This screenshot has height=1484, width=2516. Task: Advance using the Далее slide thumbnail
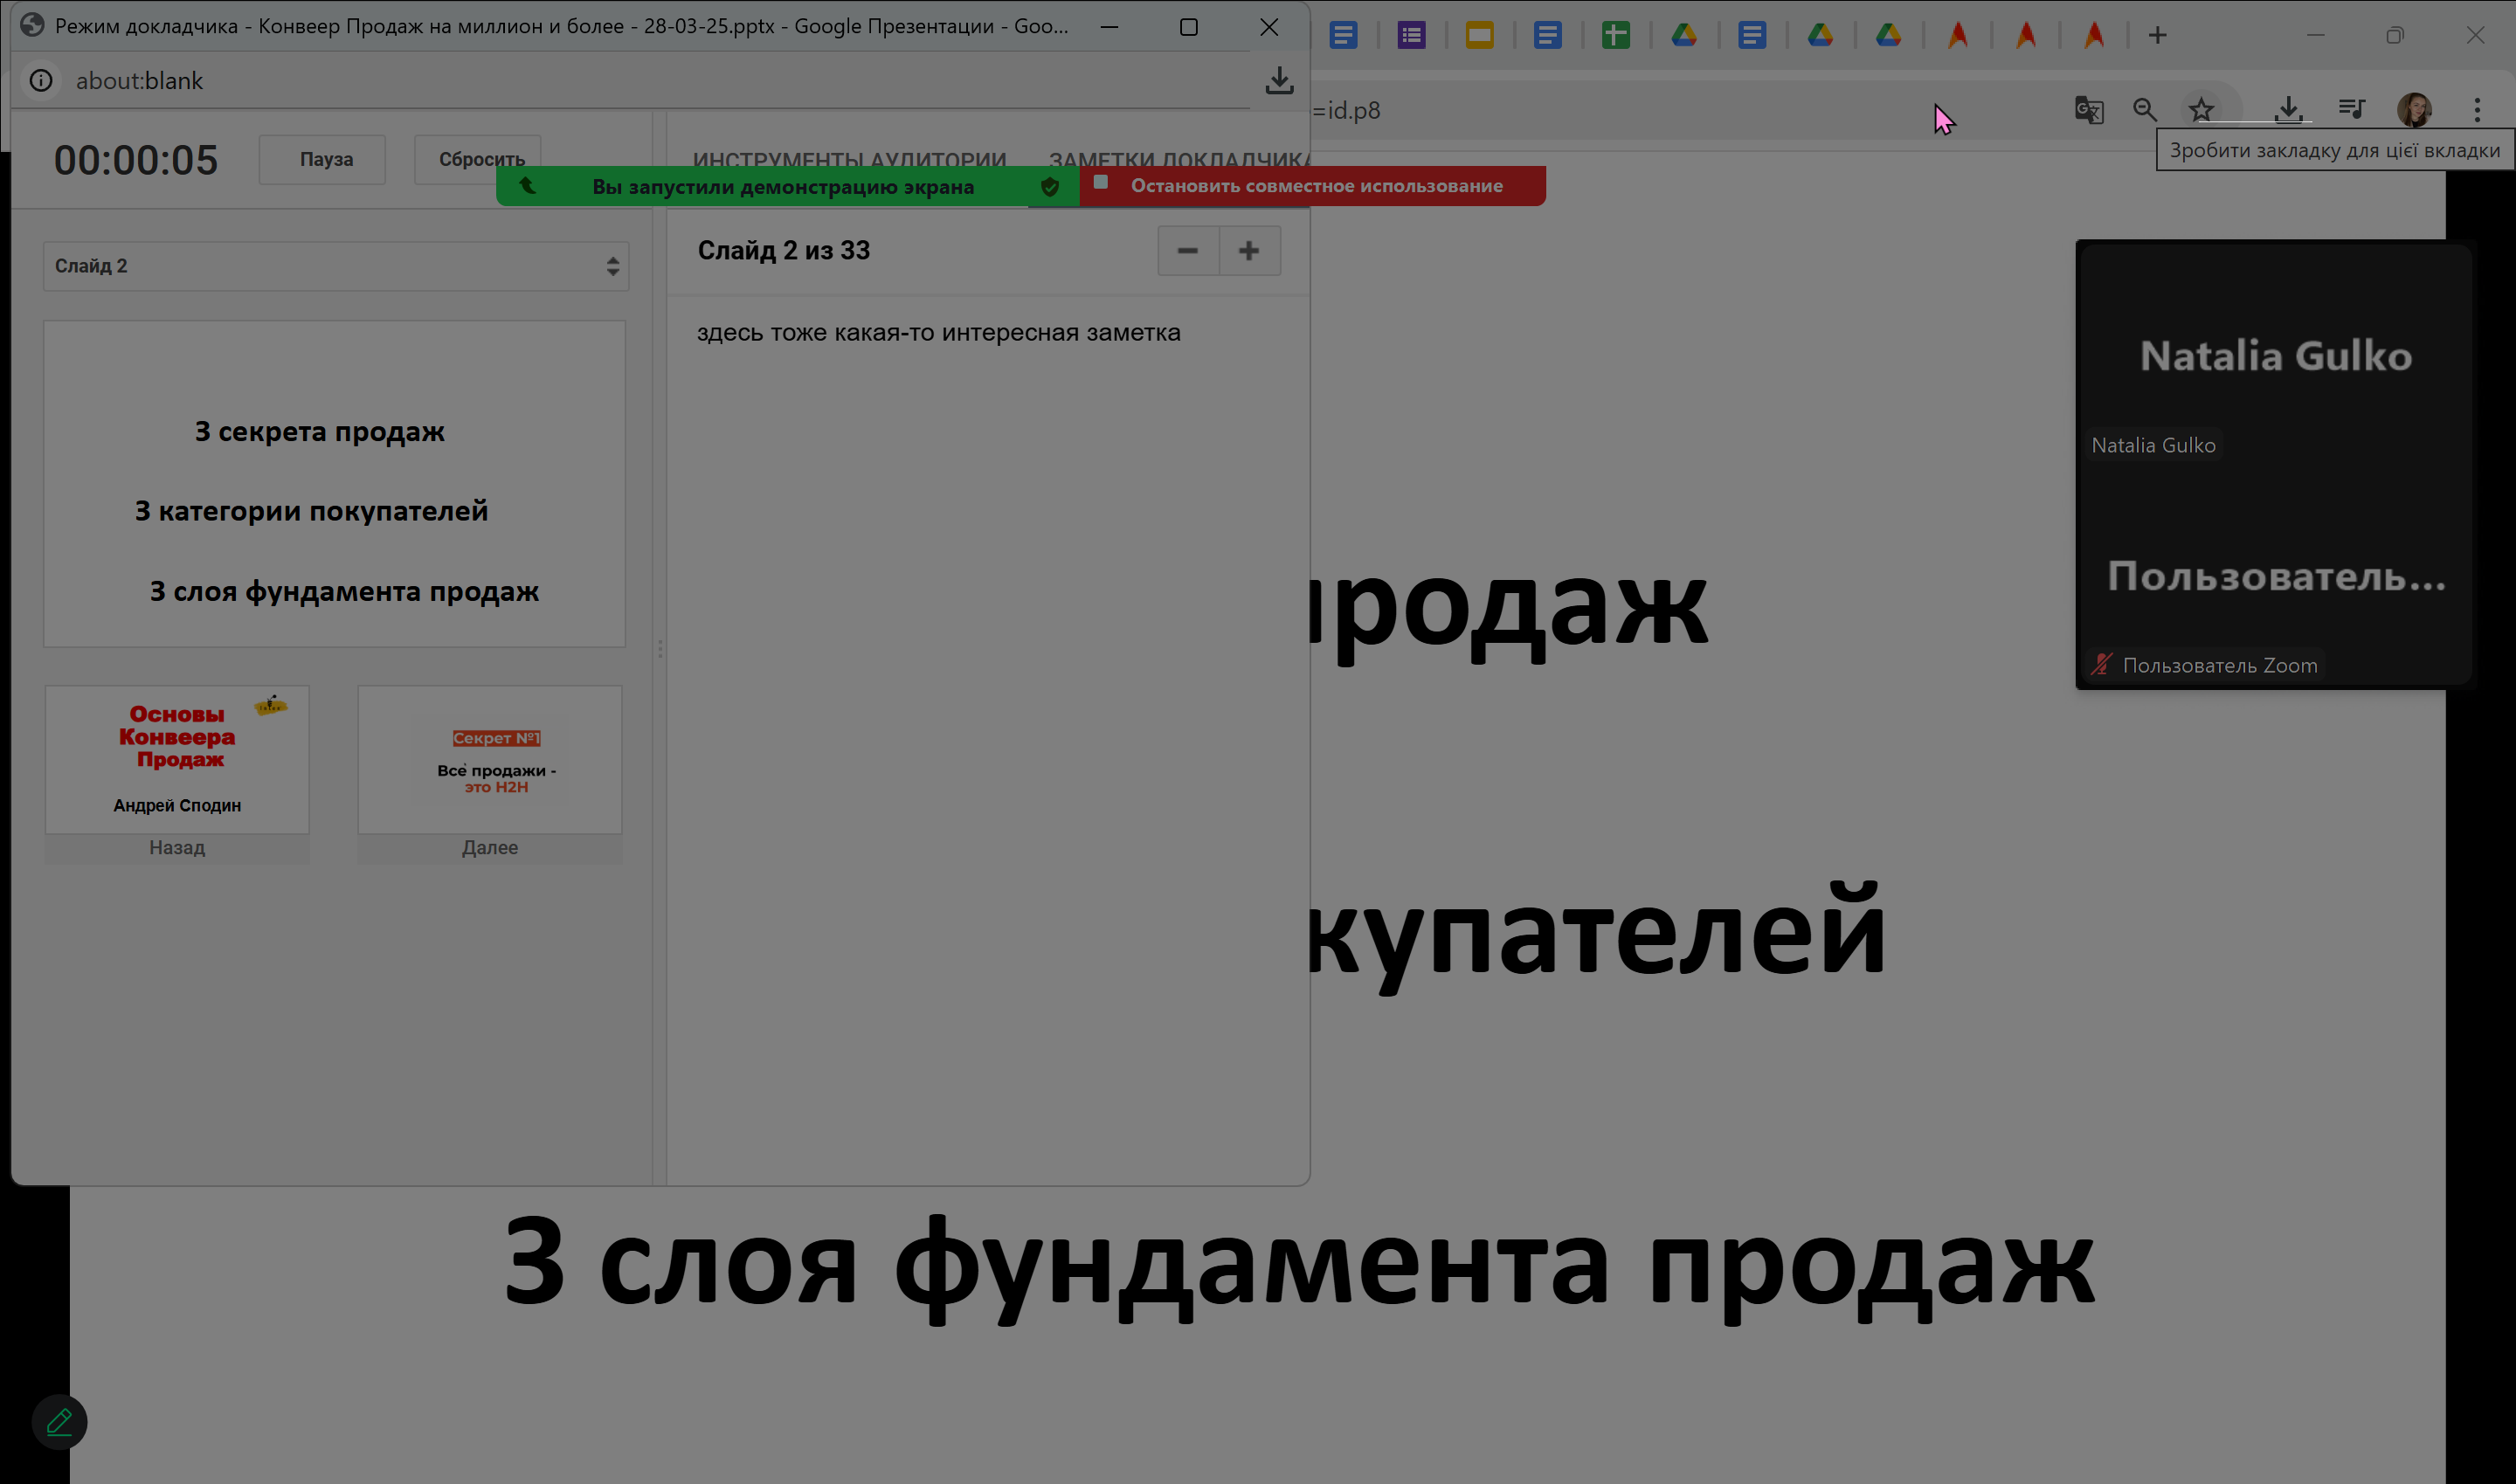point(490,773)
